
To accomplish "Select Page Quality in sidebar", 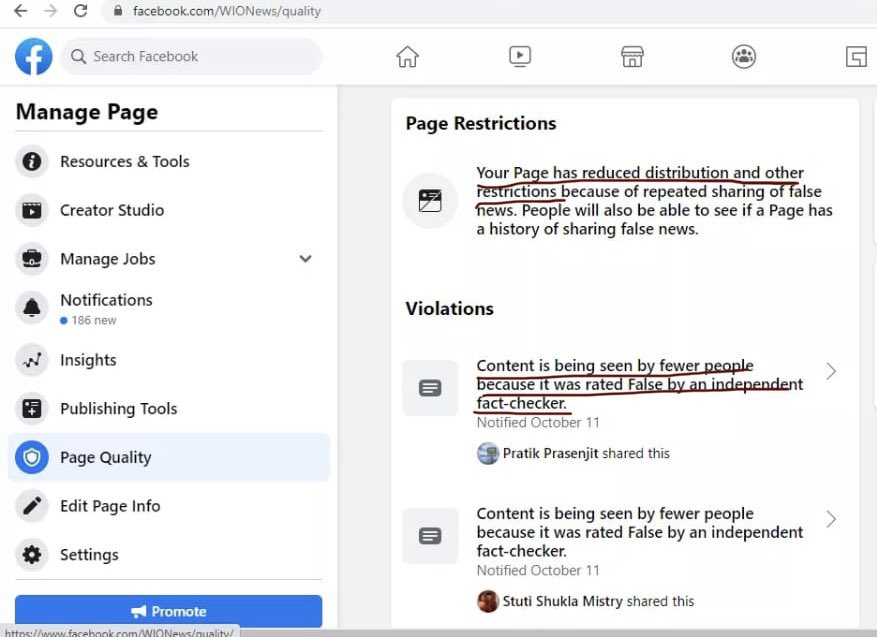I will (x=168, y=457).
